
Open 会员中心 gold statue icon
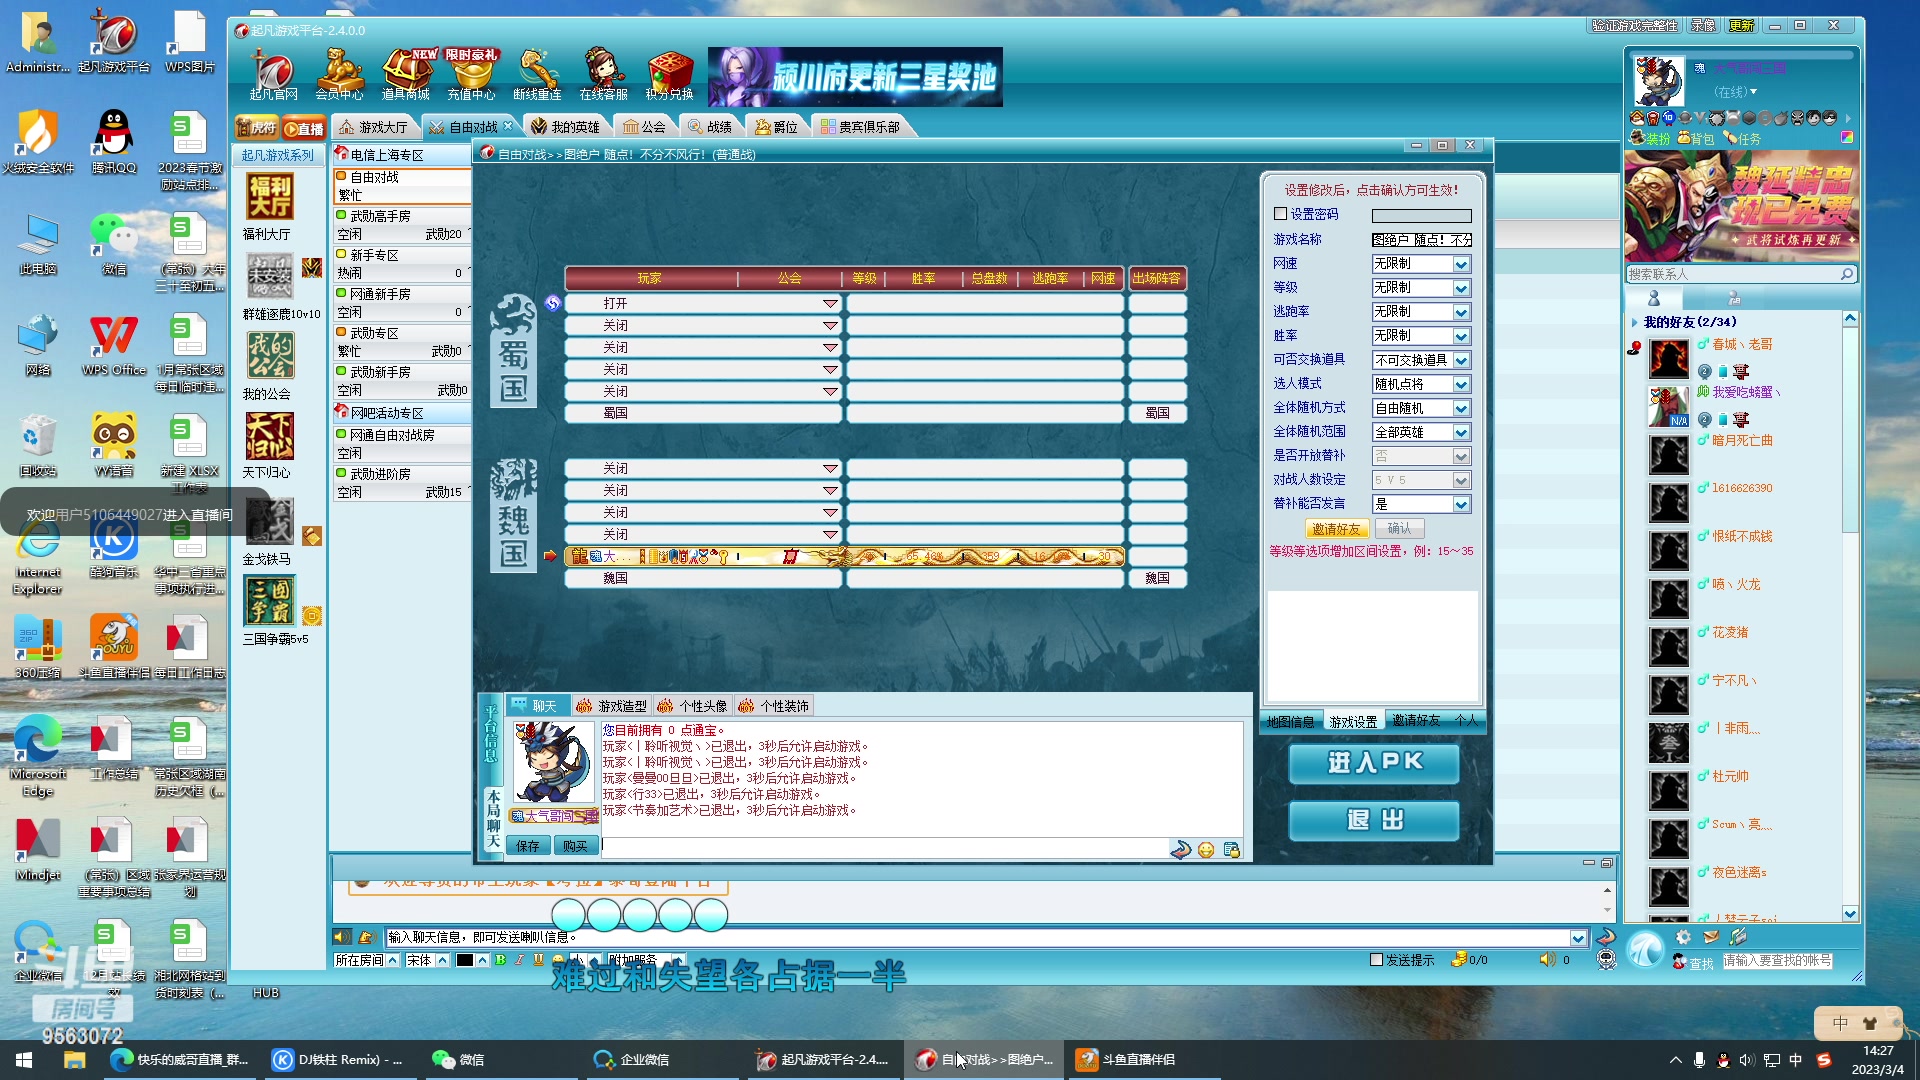339,75
